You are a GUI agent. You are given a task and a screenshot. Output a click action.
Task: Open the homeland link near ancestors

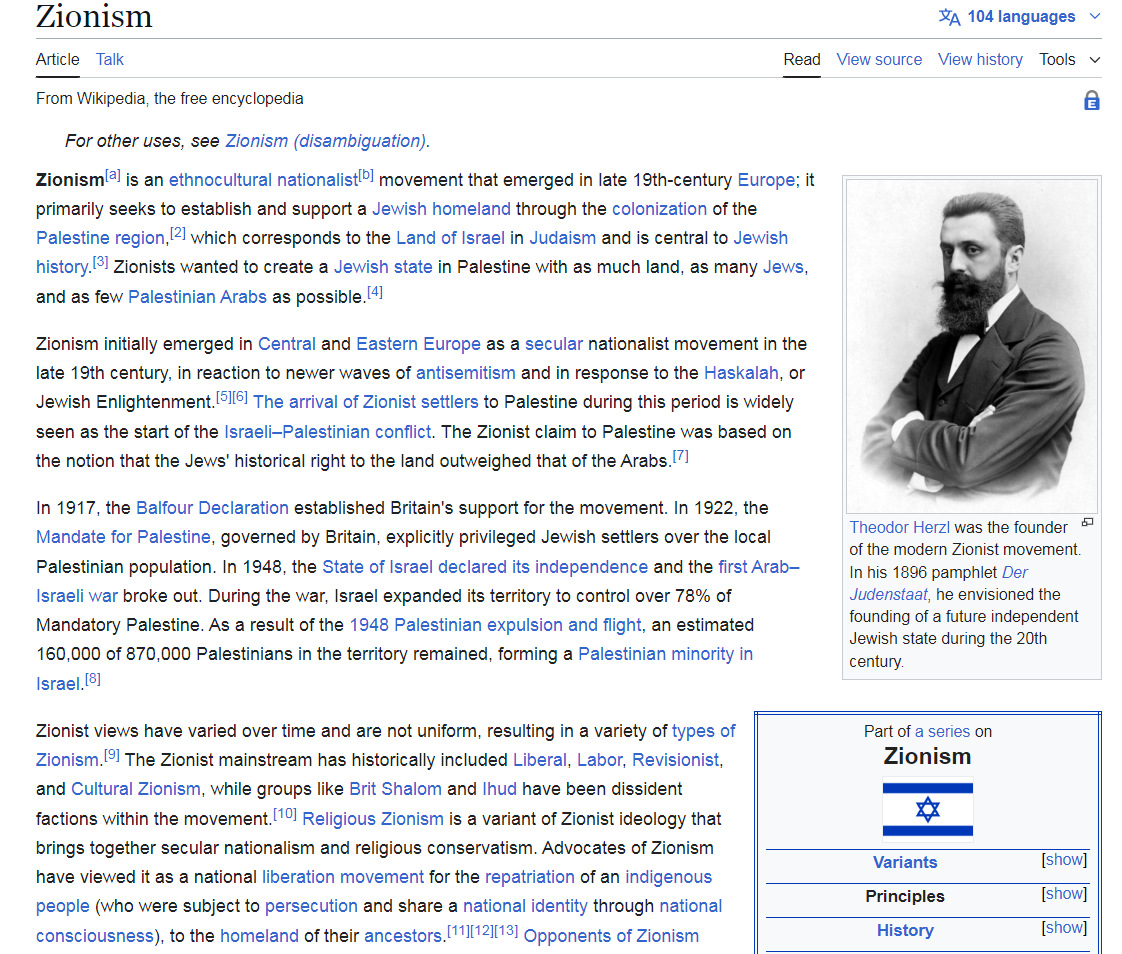pos(259,936)
